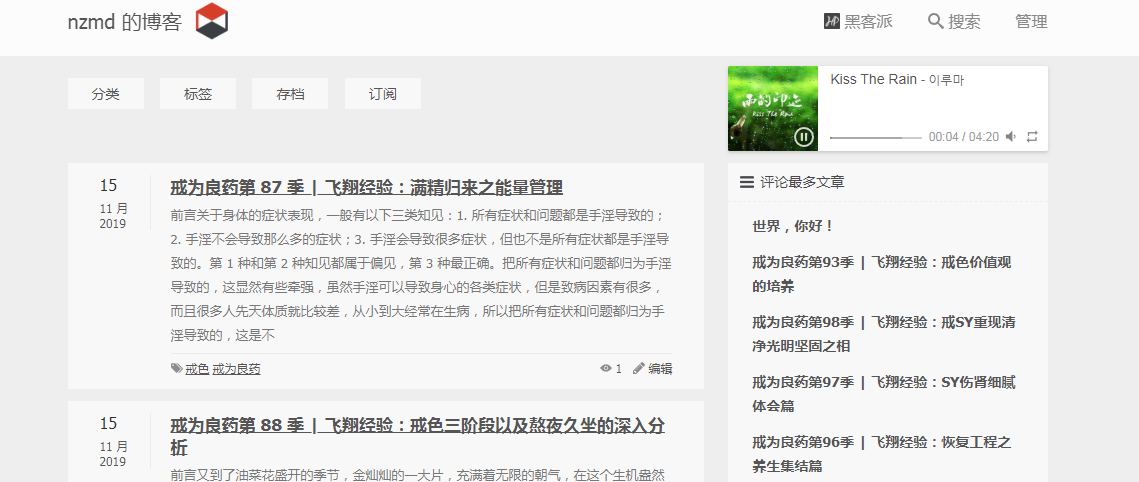Open article 戒为良药第 88 季 熬夜久坐
This screenshot has width=1139, height=482.
click(x=417, y=436)
